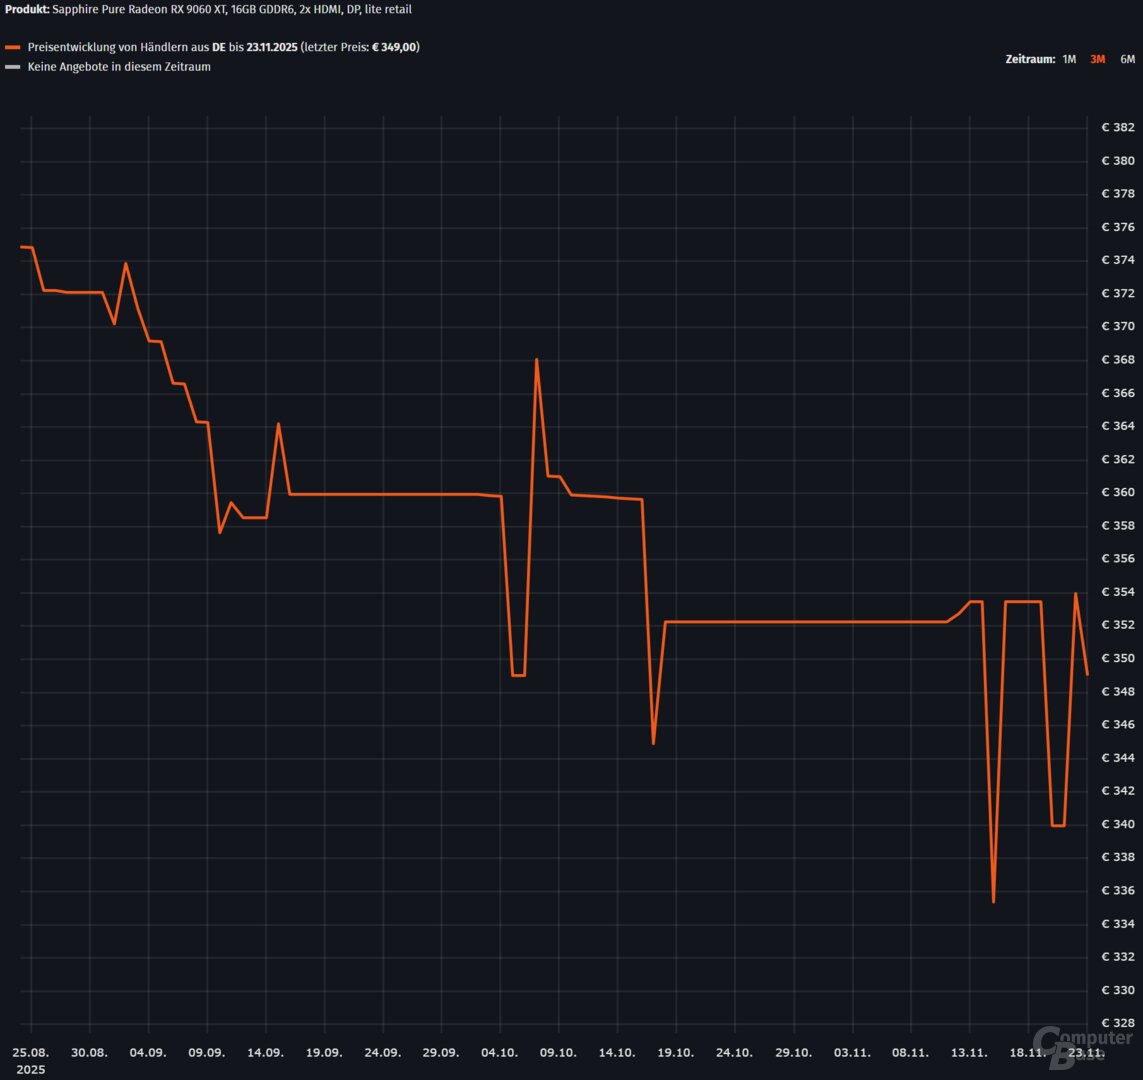Click the 04.10. date axis label
The height and width of the screenshot is (1080, 1143).
pyautogui.click(x=499, y=1053)
